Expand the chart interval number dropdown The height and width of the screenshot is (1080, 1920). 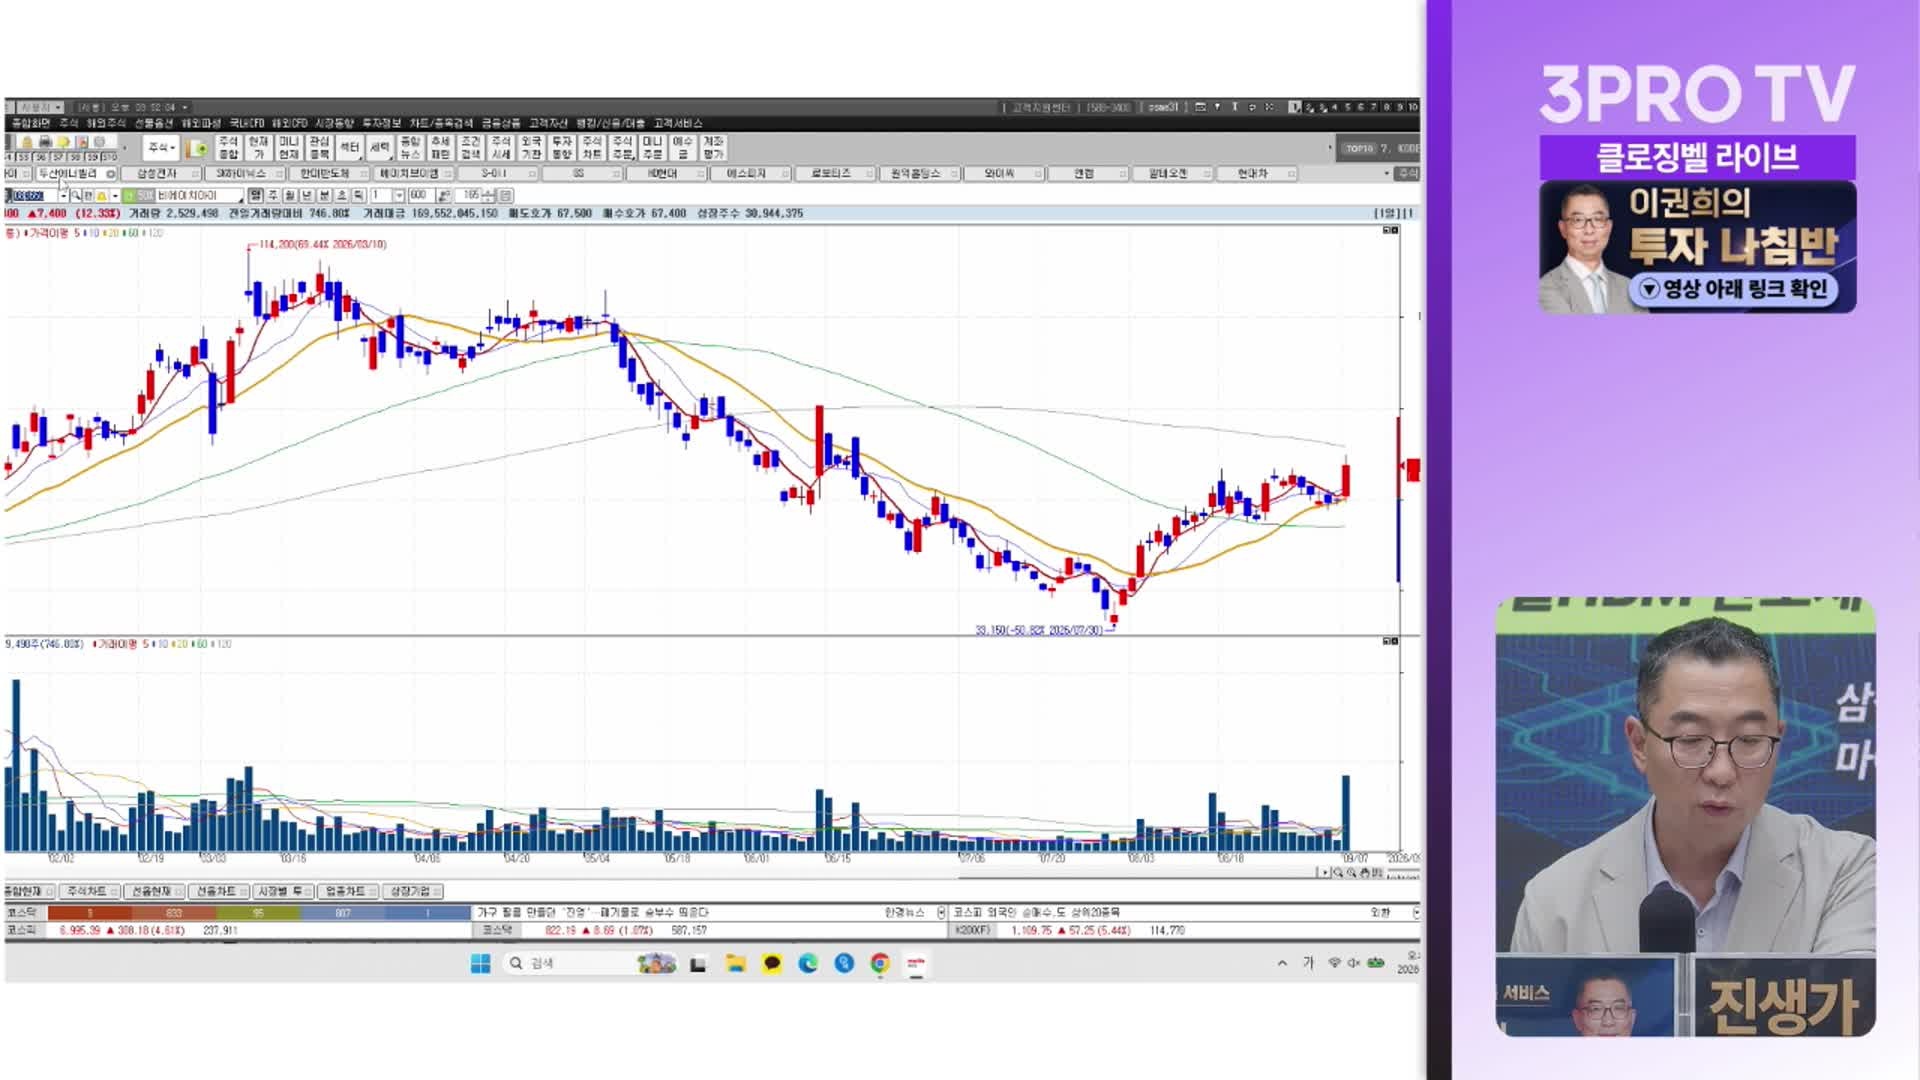[398, 196]
